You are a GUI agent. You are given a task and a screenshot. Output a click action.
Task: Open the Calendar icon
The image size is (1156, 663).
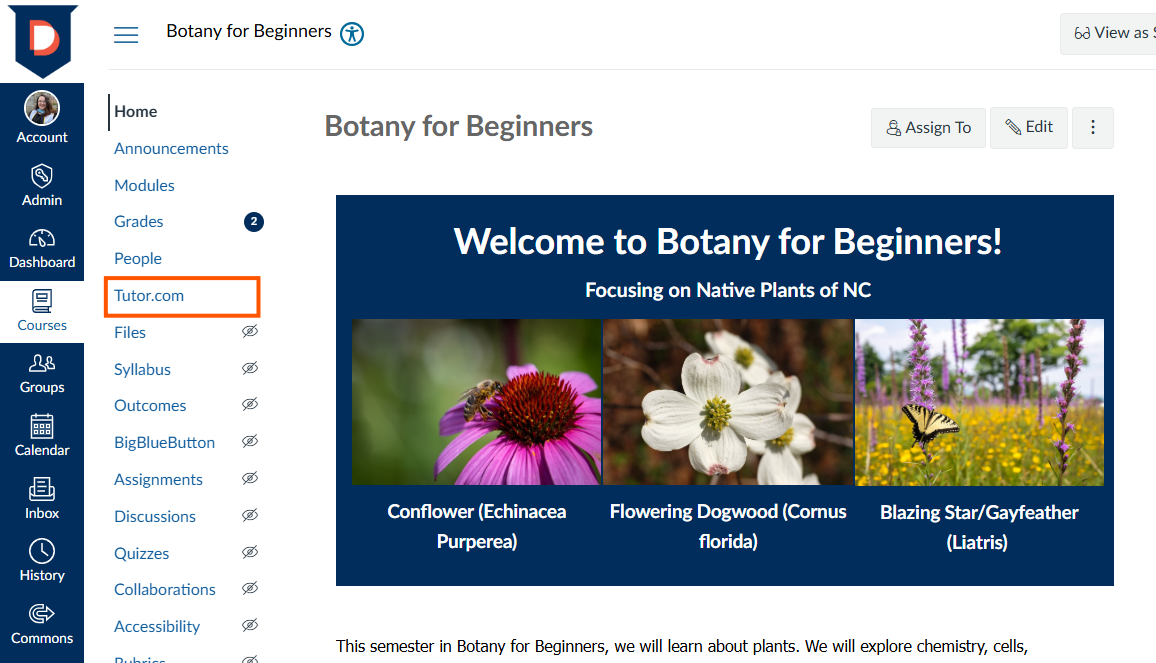[x=42, y=426]
